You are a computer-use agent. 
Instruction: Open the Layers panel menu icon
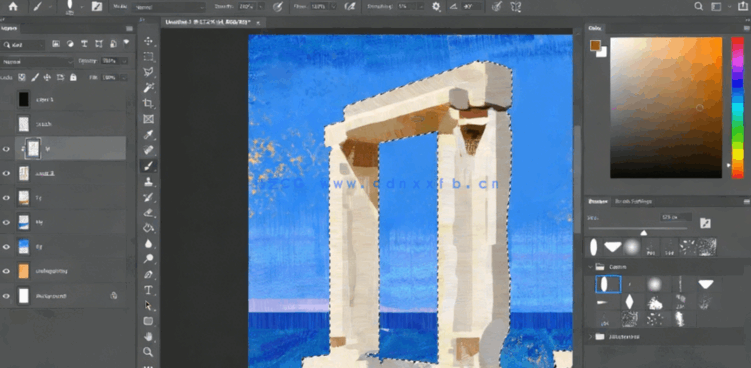pyautogui.click(x=129, y=29)
